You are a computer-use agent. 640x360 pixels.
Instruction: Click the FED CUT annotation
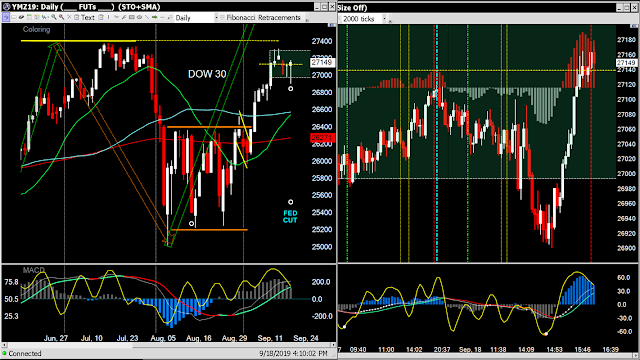pyautogui.click(x=290, y=216)
